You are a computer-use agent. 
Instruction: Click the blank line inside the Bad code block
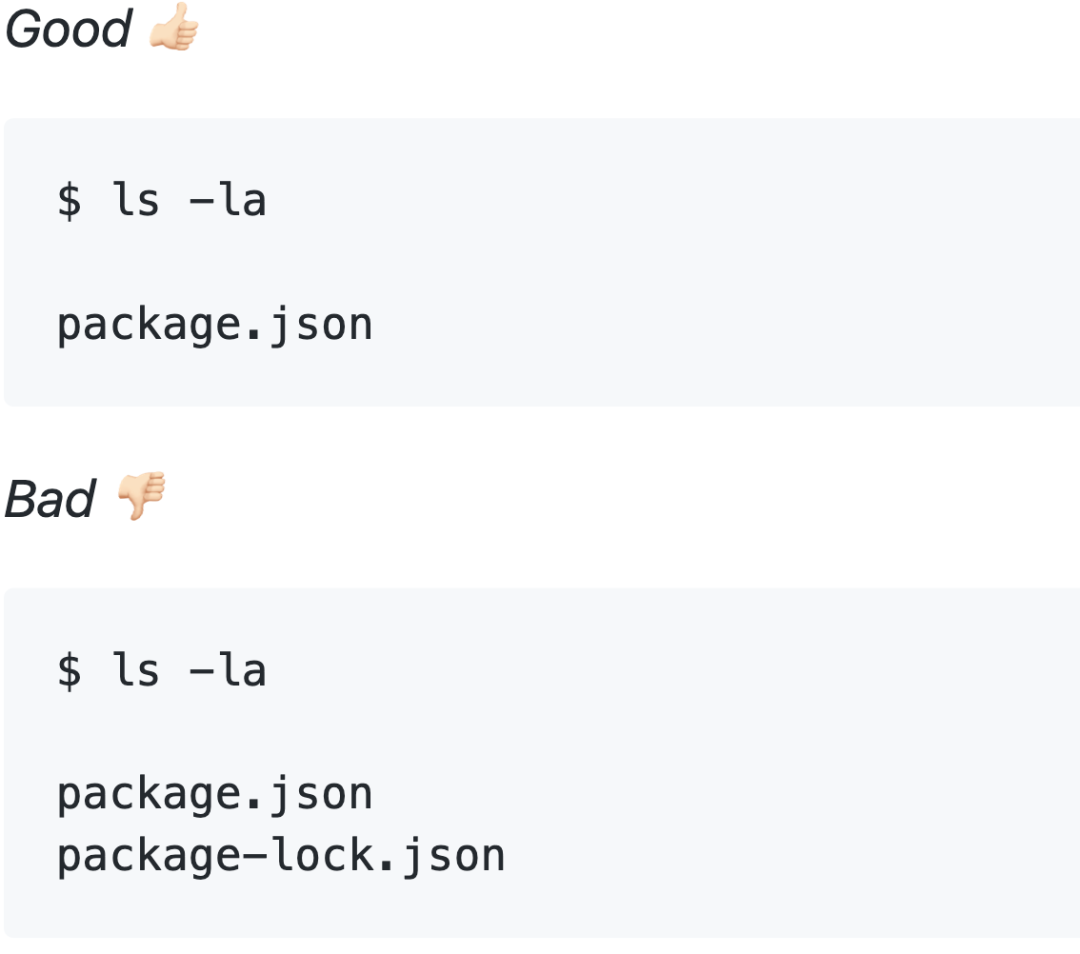click(x=542, y=732)
